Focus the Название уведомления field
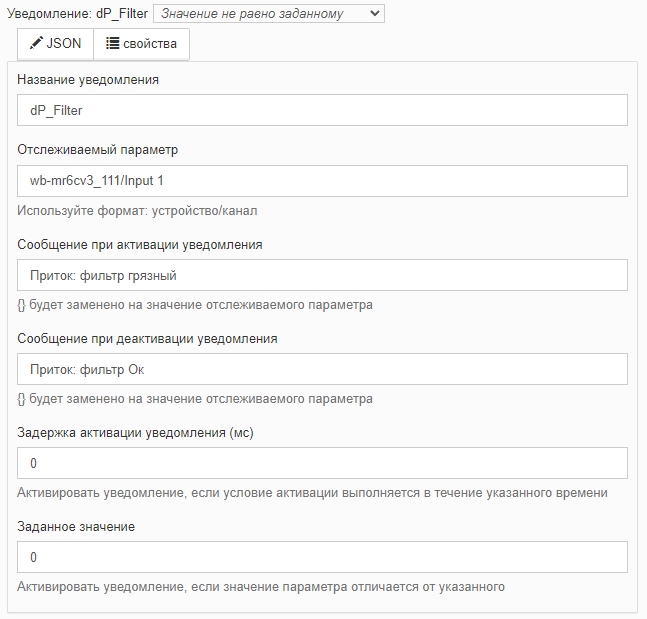647x619 pixels. pyautogui.click(x=322, y=110)
